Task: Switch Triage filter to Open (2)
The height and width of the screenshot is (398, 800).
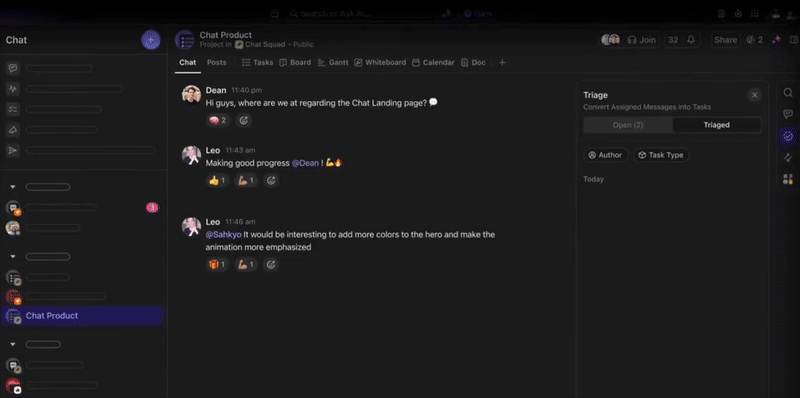Action: click(628, 125)
